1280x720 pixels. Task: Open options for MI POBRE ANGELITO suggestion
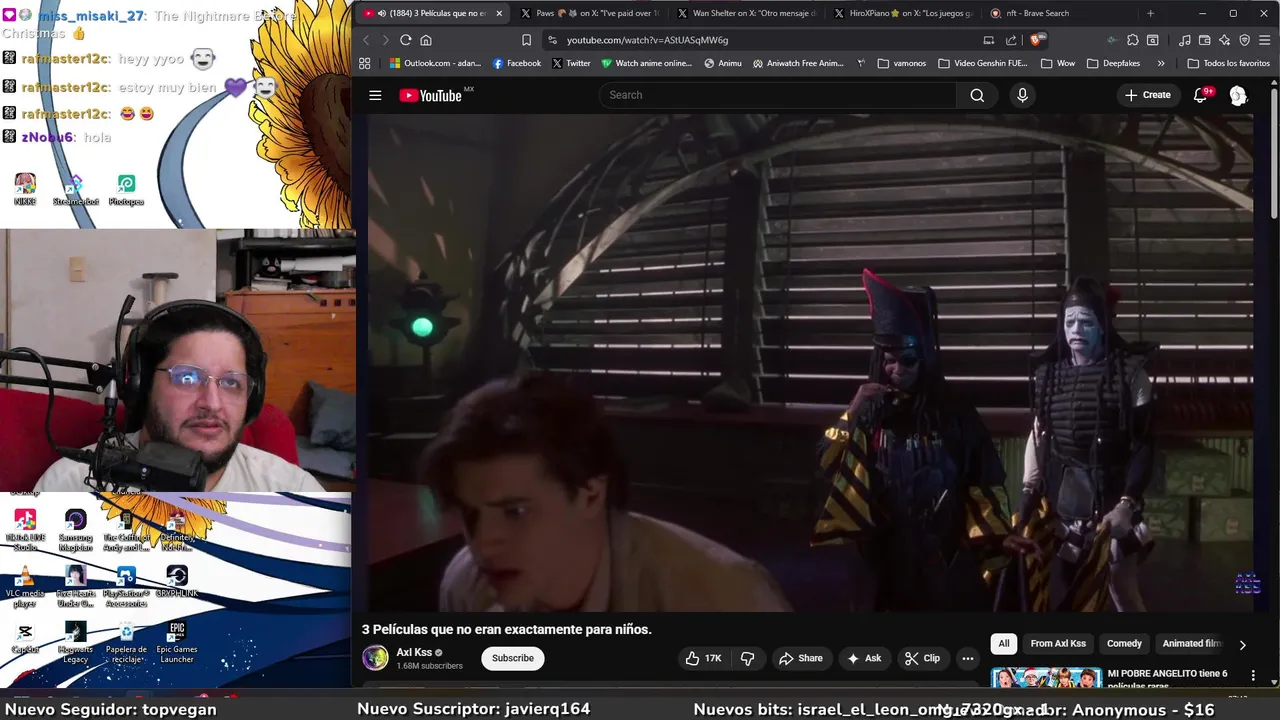[x=1253, y=676]
